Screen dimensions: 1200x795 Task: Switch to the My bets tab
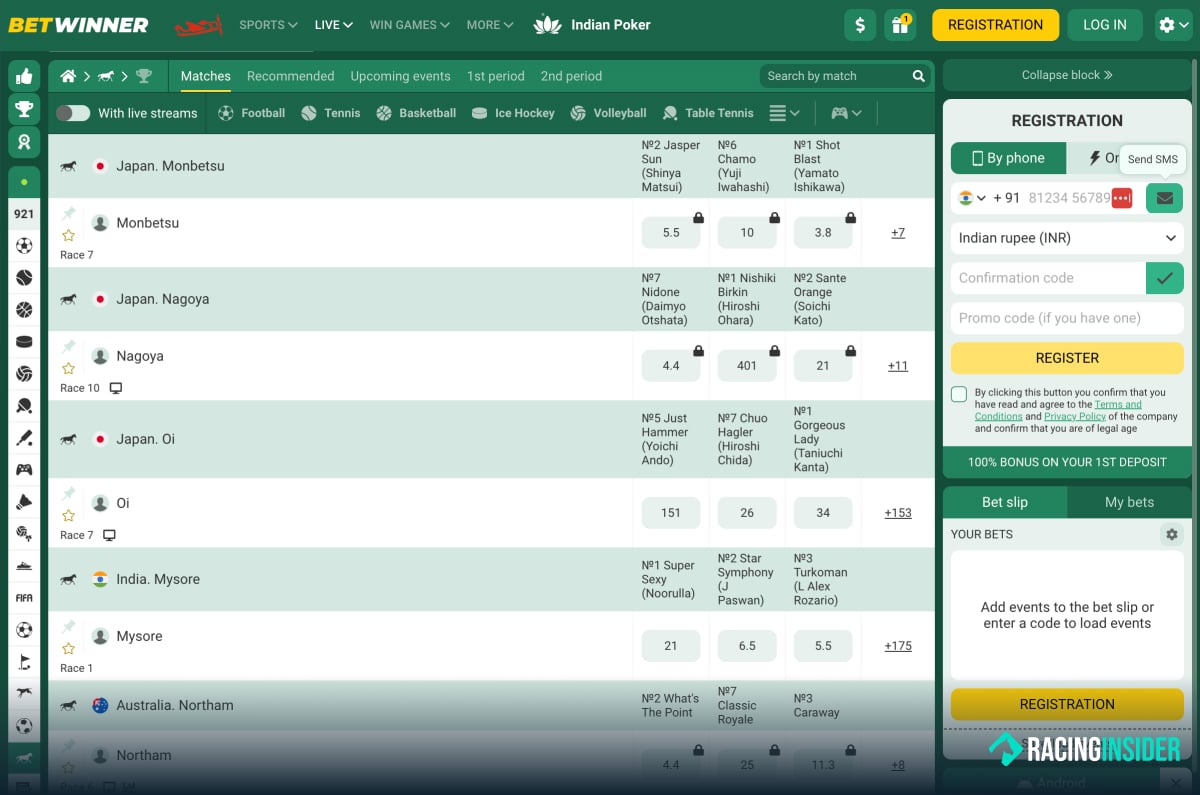coord(1129,502)
